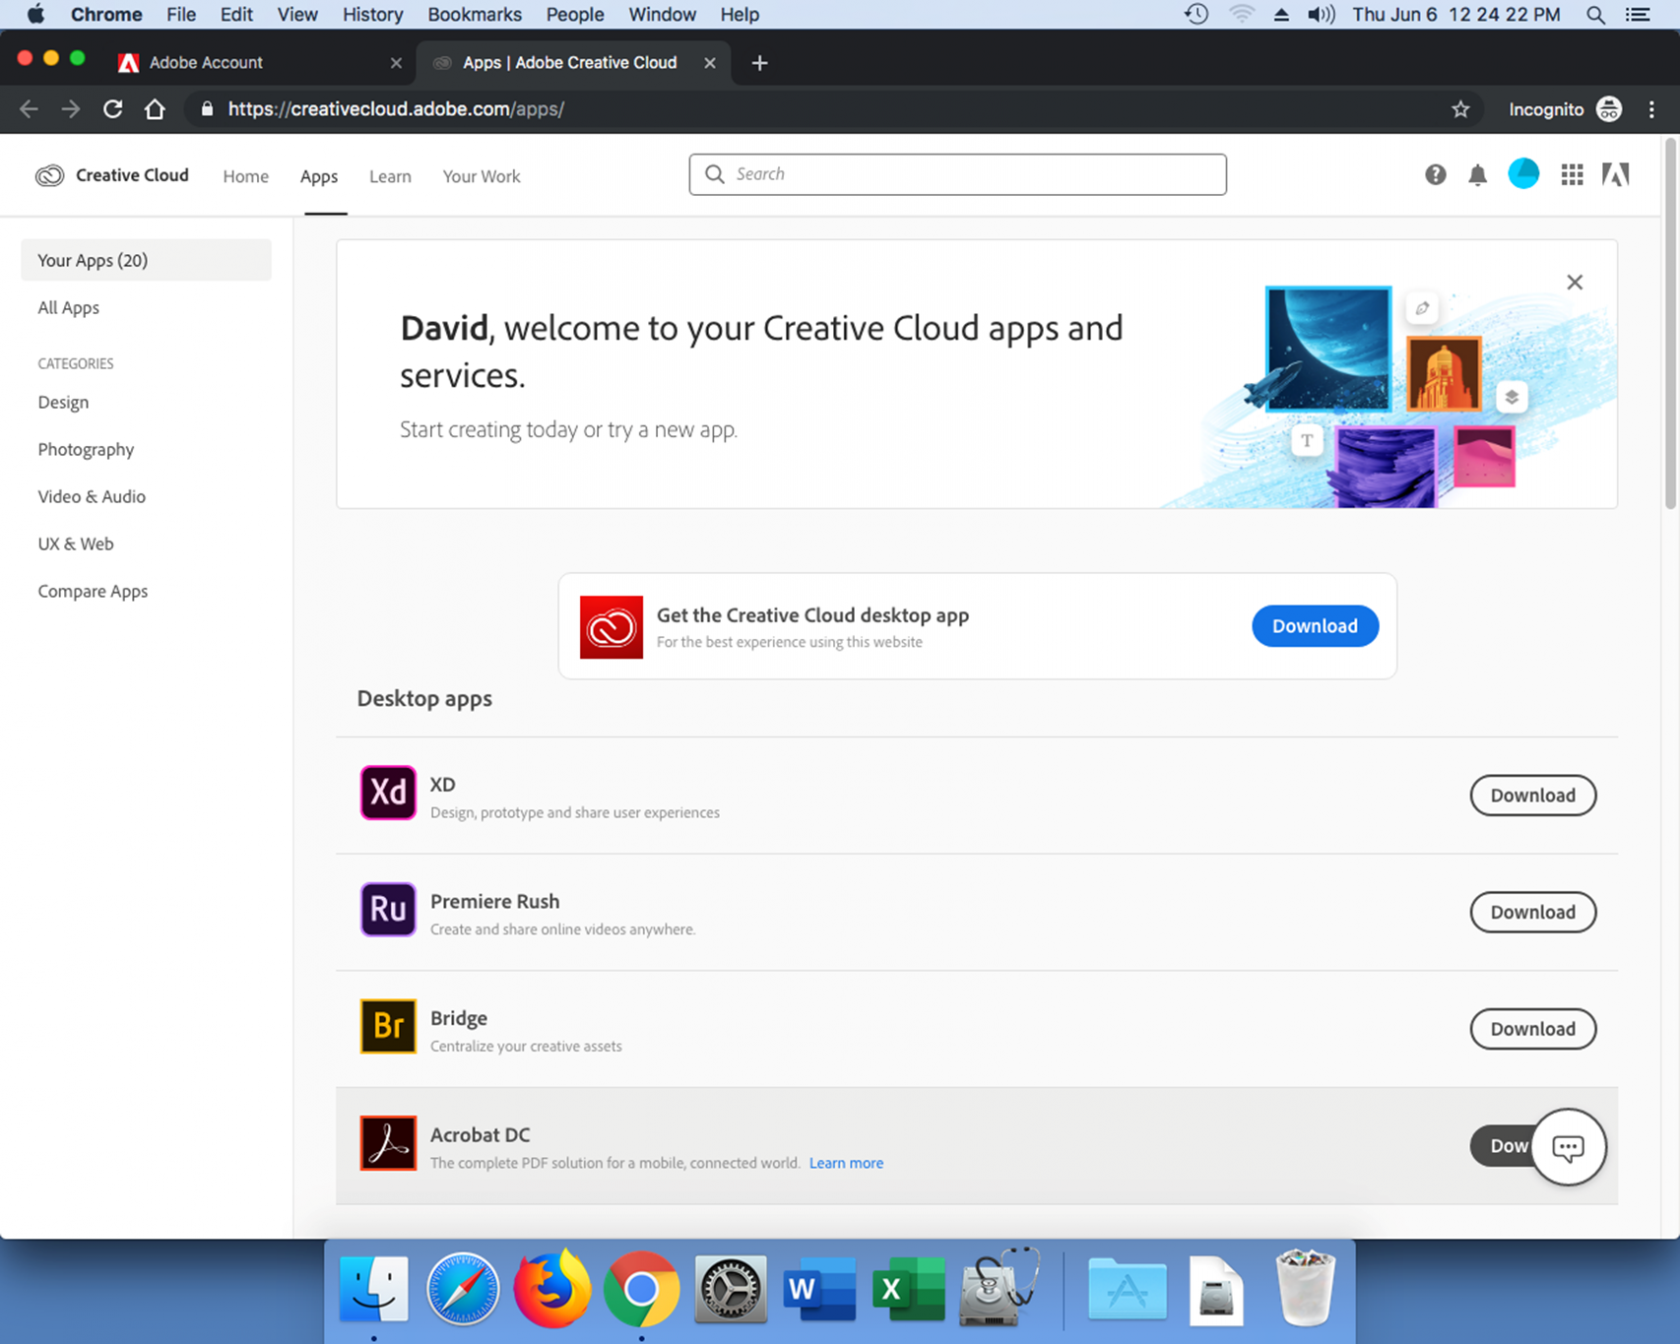Open the profile avatar menu

click(x=1523, y=174)
